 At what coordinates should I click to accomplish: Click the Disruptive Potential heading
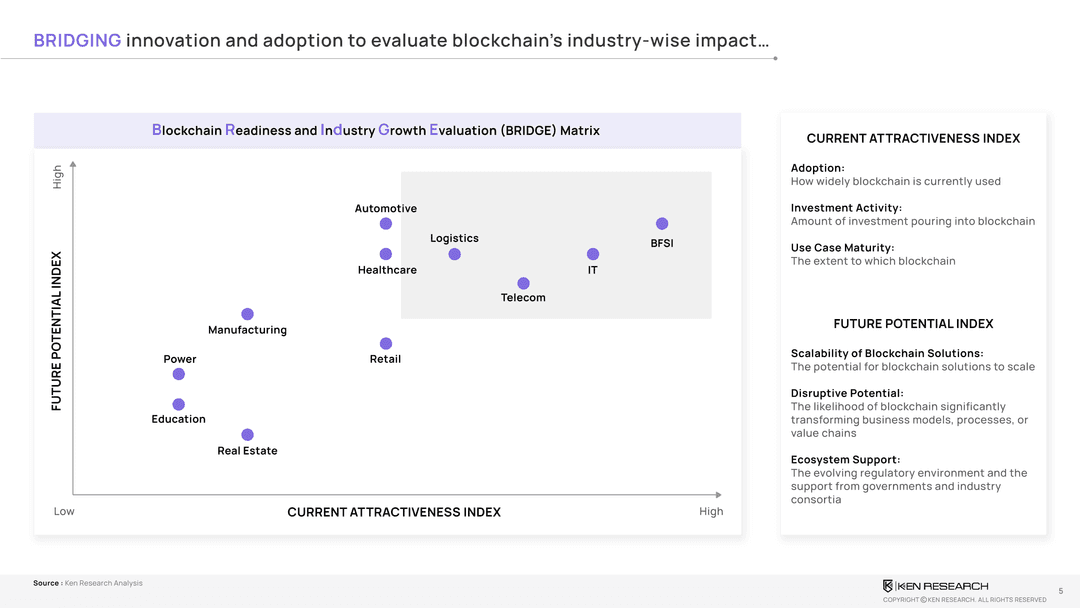pyautogui.click(x=847, y=393)
